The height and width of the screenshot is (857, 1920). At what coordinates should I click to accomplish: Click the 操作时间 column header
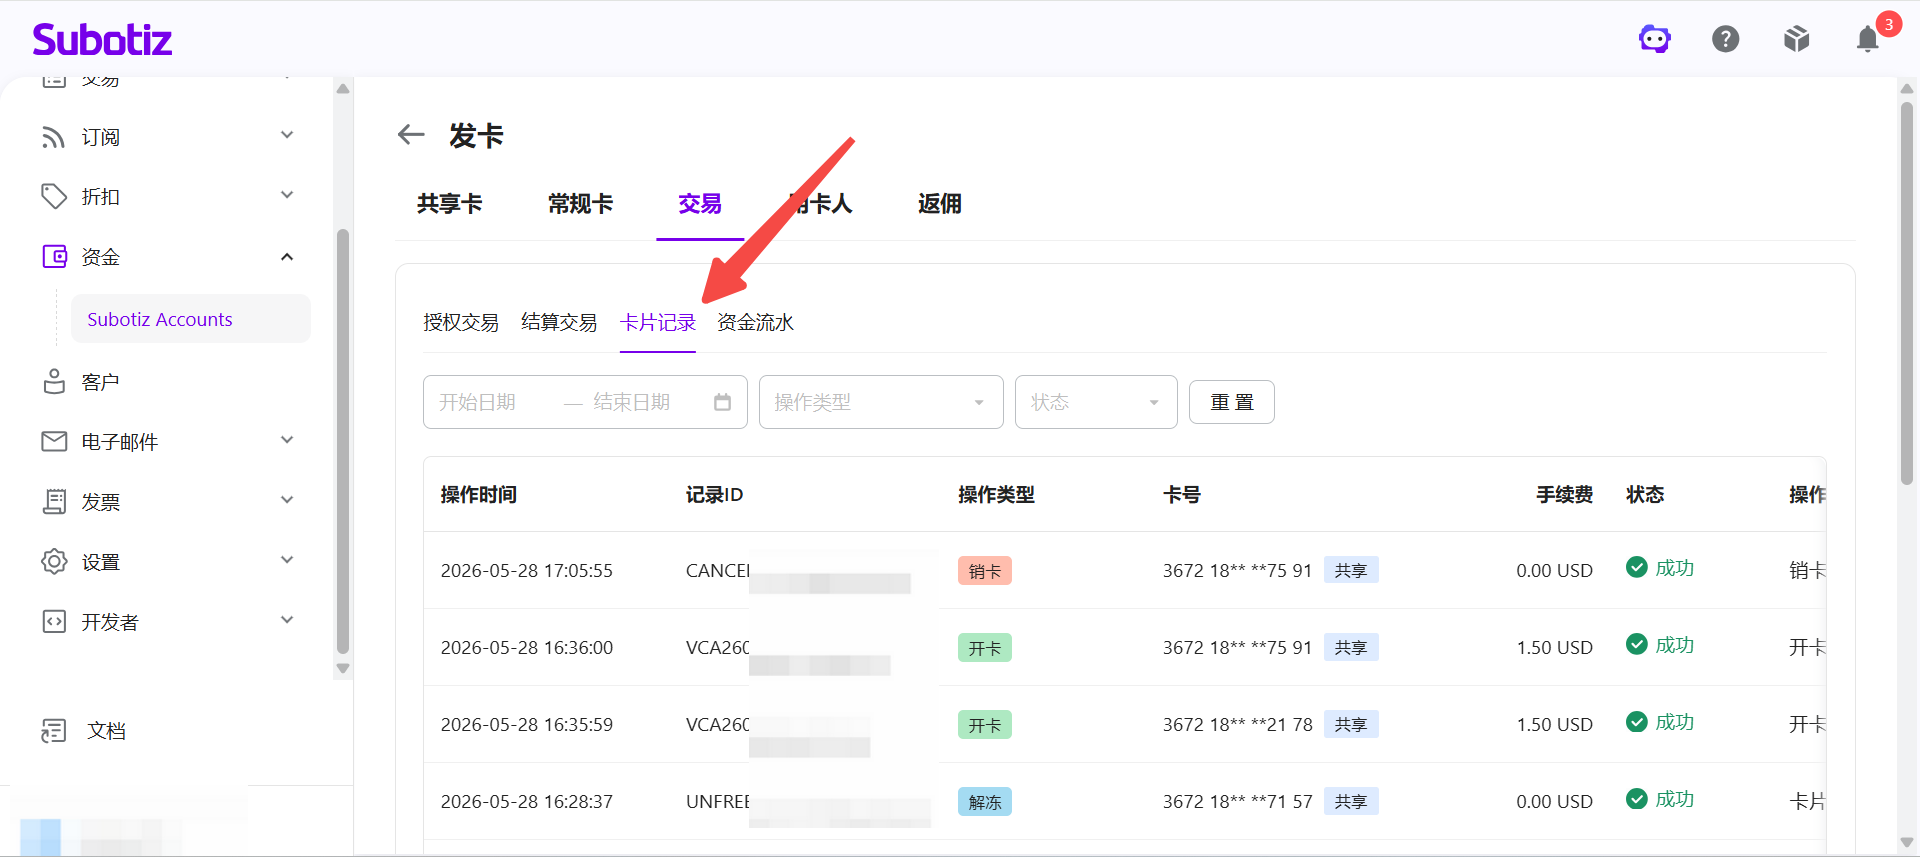tap(479, 494)
